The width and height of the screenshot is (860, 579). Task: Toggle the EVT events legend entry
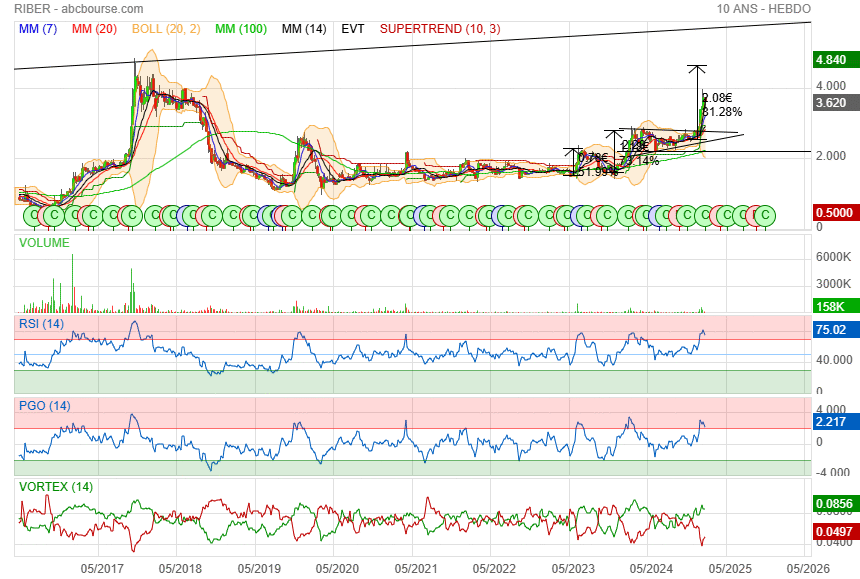point(353,29)
